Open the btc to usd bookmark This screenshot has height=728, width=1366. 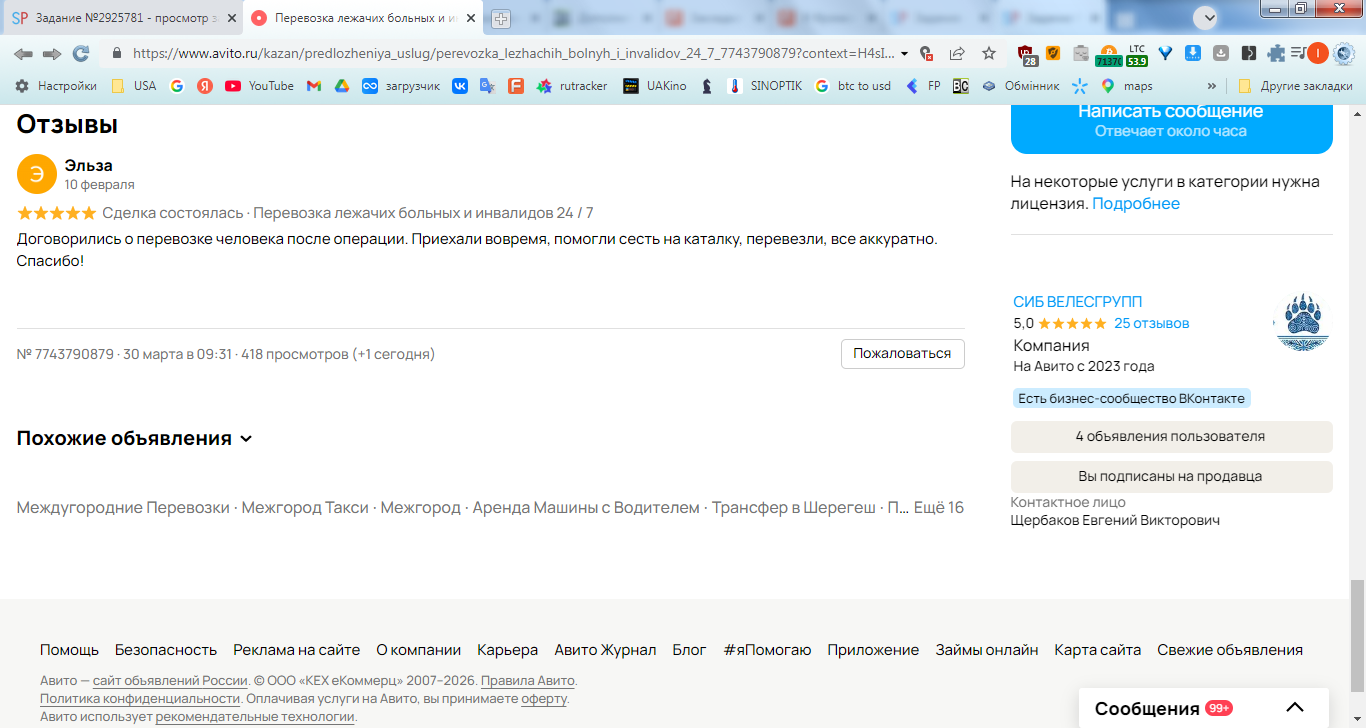(852, 86)
